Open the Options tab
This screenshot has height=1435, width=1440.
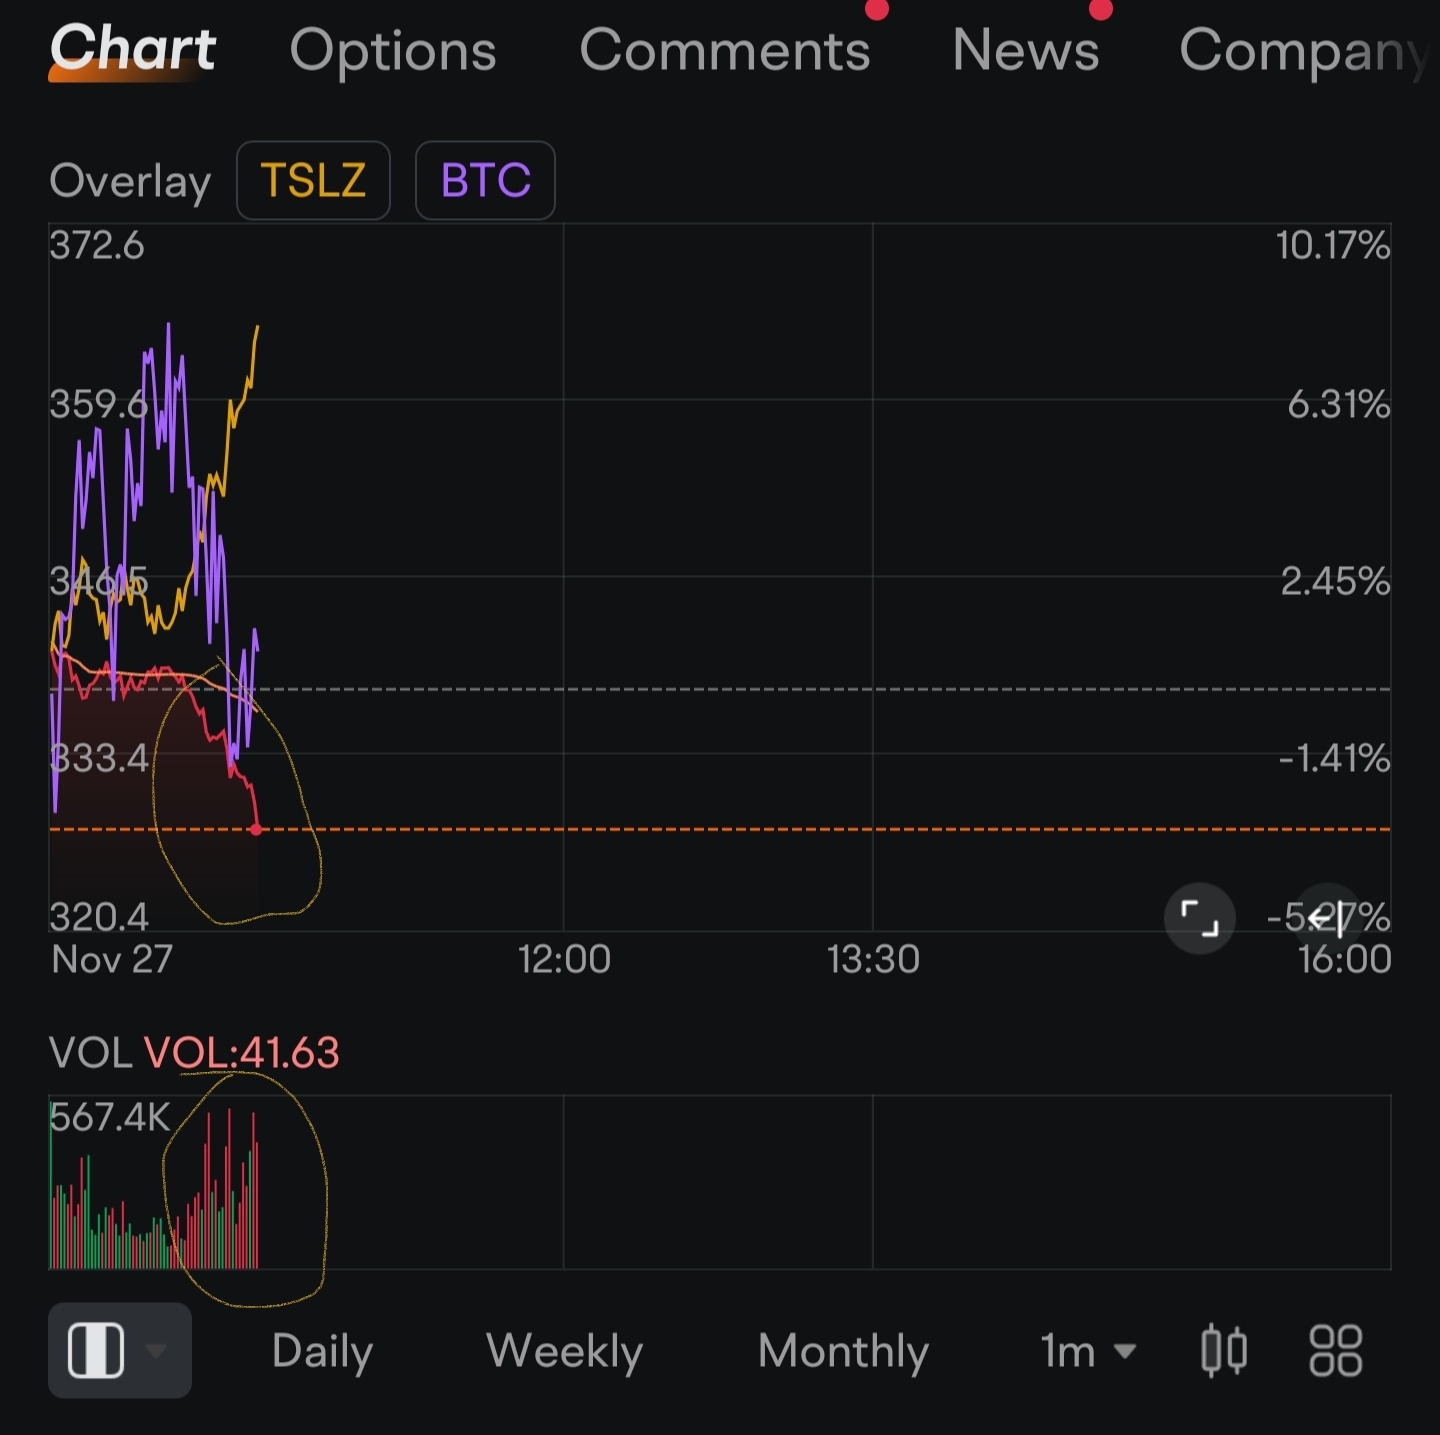(x=393, y=50)
